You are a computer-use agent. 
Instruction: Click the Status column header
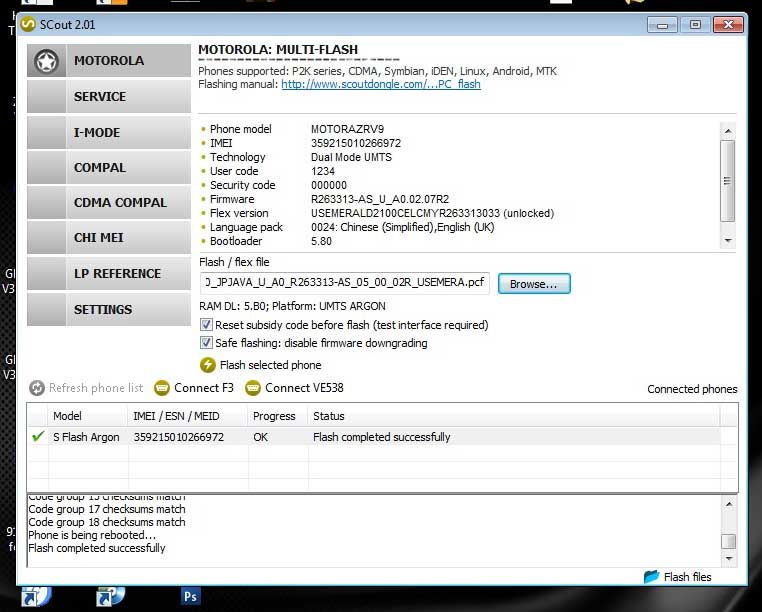[x=514, y=416]
